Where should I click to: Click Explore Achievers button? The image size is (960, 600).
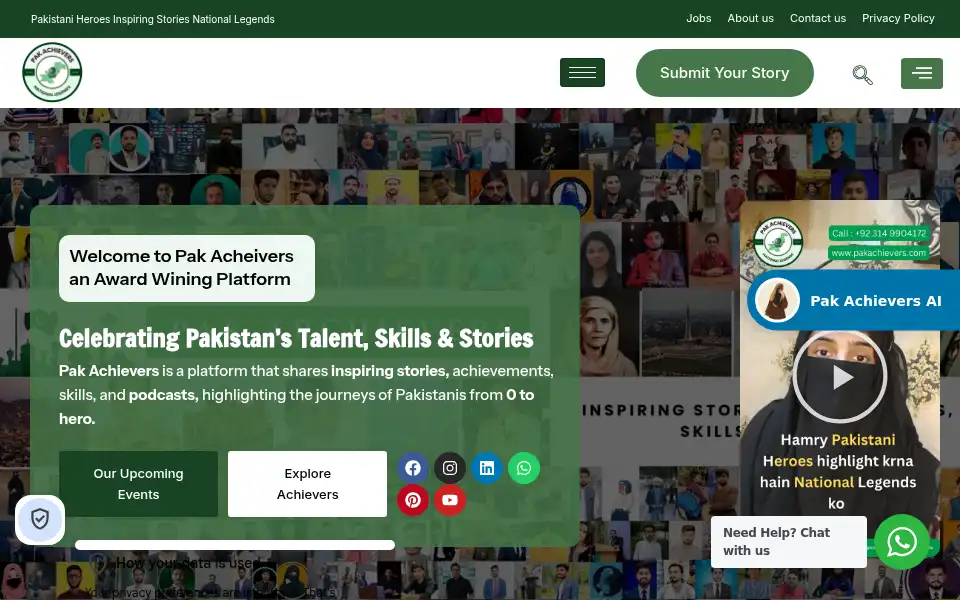coord(307,484)
